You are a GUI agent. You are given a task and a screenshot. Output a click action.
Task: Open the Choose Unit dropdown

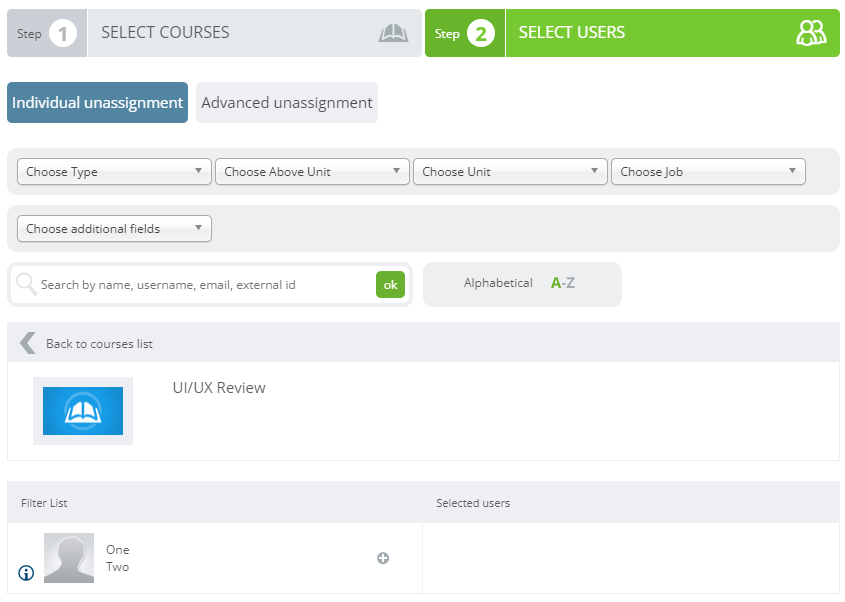(x=510, y=171)
